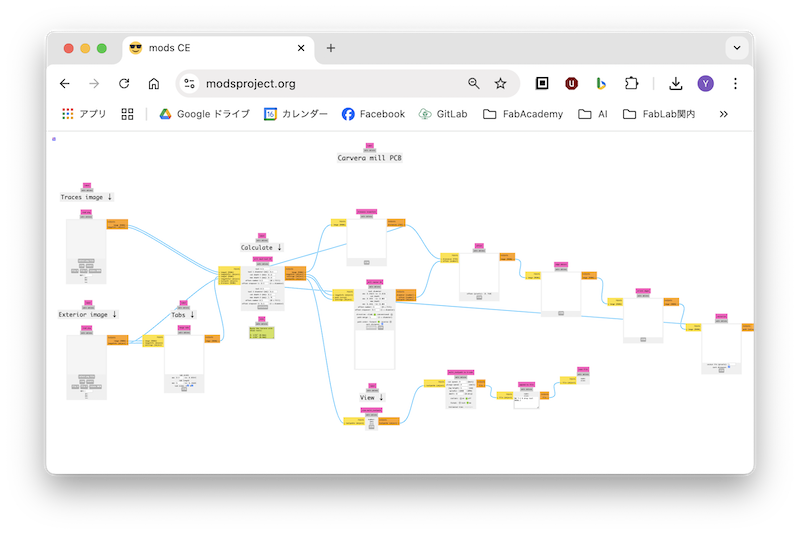The image size is (800, 535).
Task: Expand the AI bookmark folder
Action: 593,114
